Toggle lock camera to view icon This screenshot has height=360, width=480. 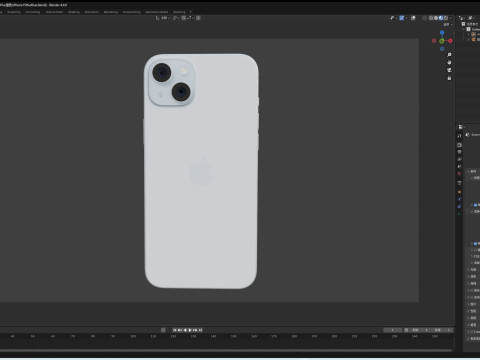449,78
